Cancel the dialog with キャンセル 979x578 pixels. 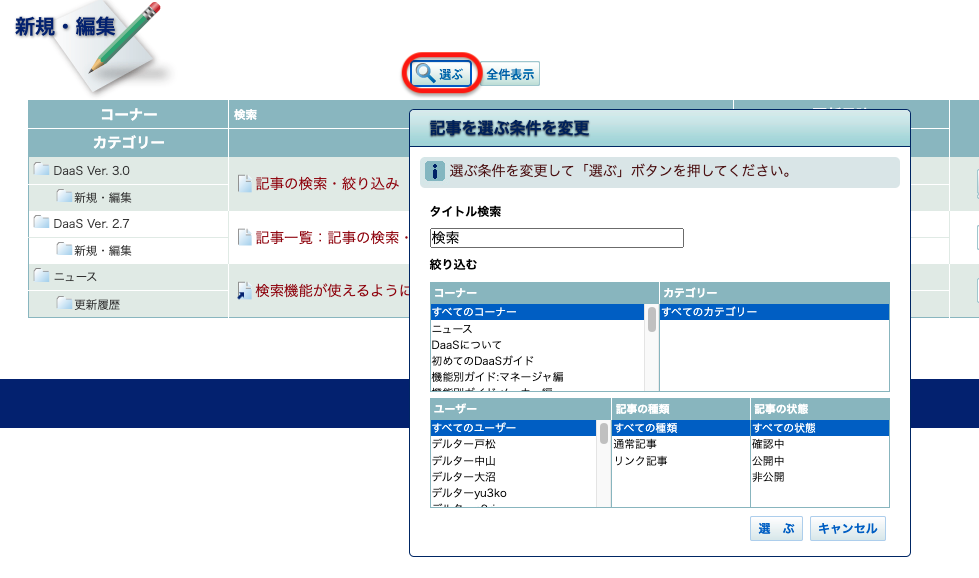point(847,529)
